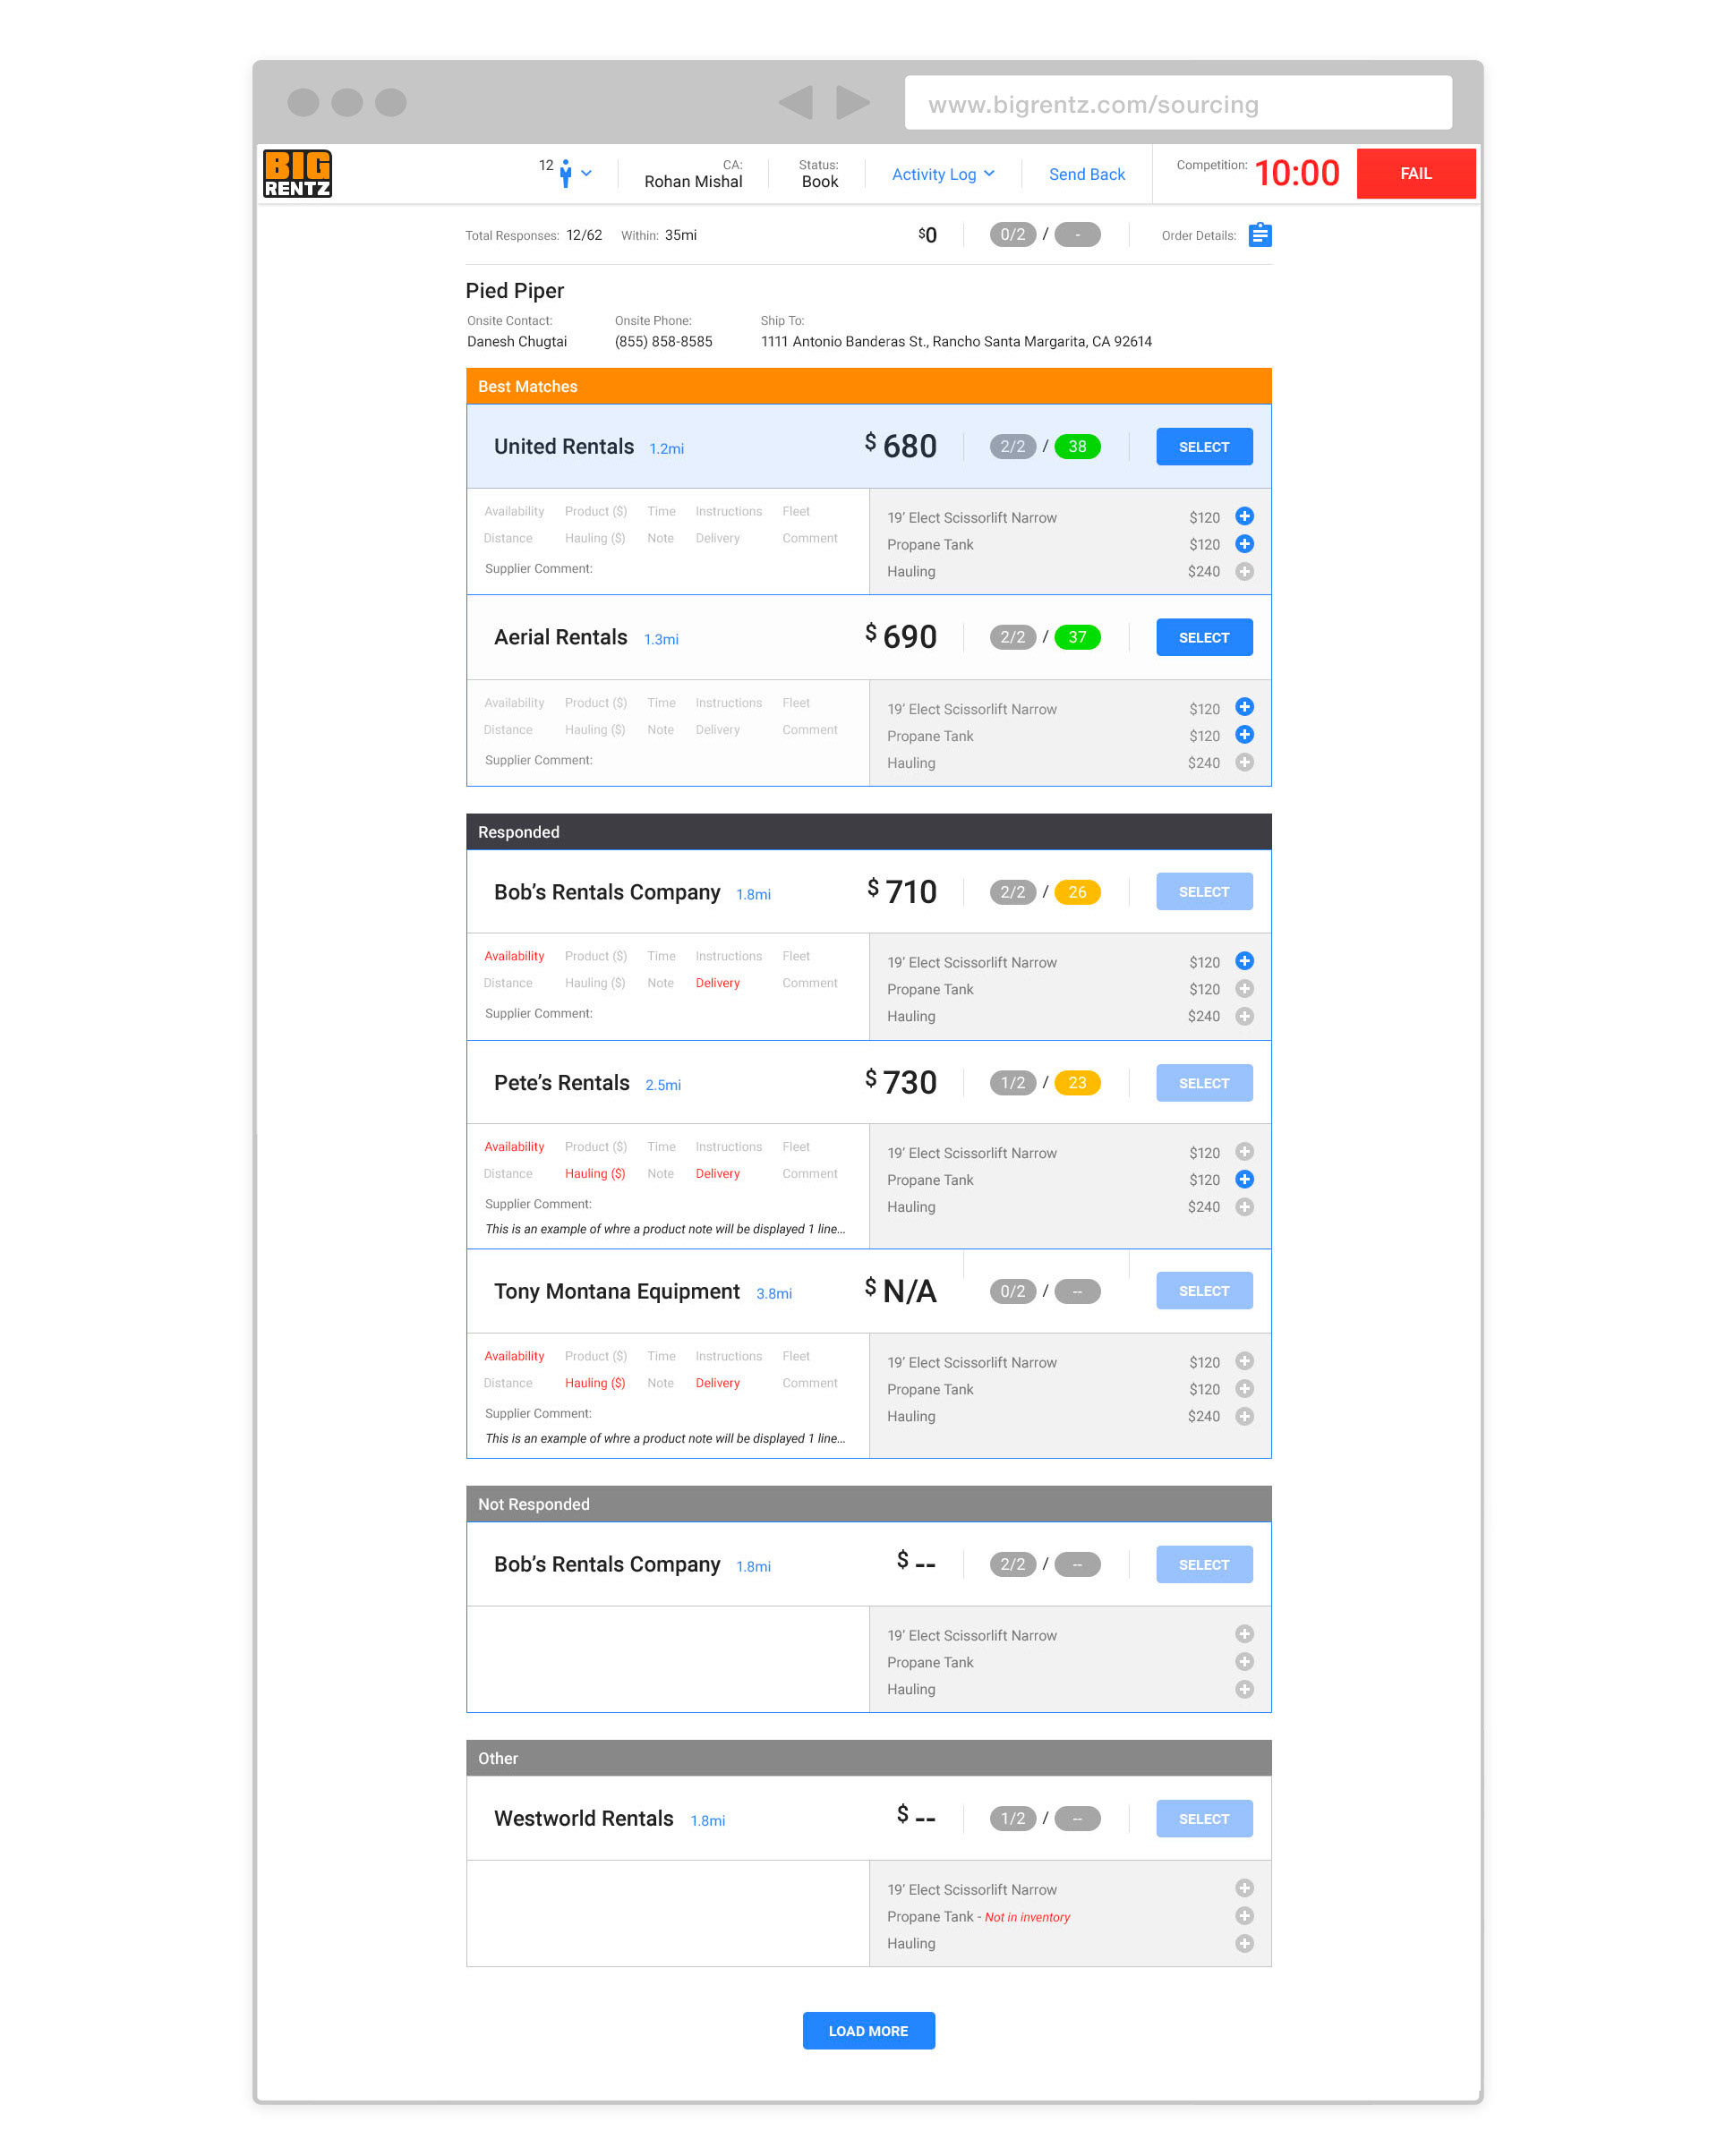Add Tony Montana Scissorlift plus icon
1717x2156 pixels.
pos(1244,1361)
